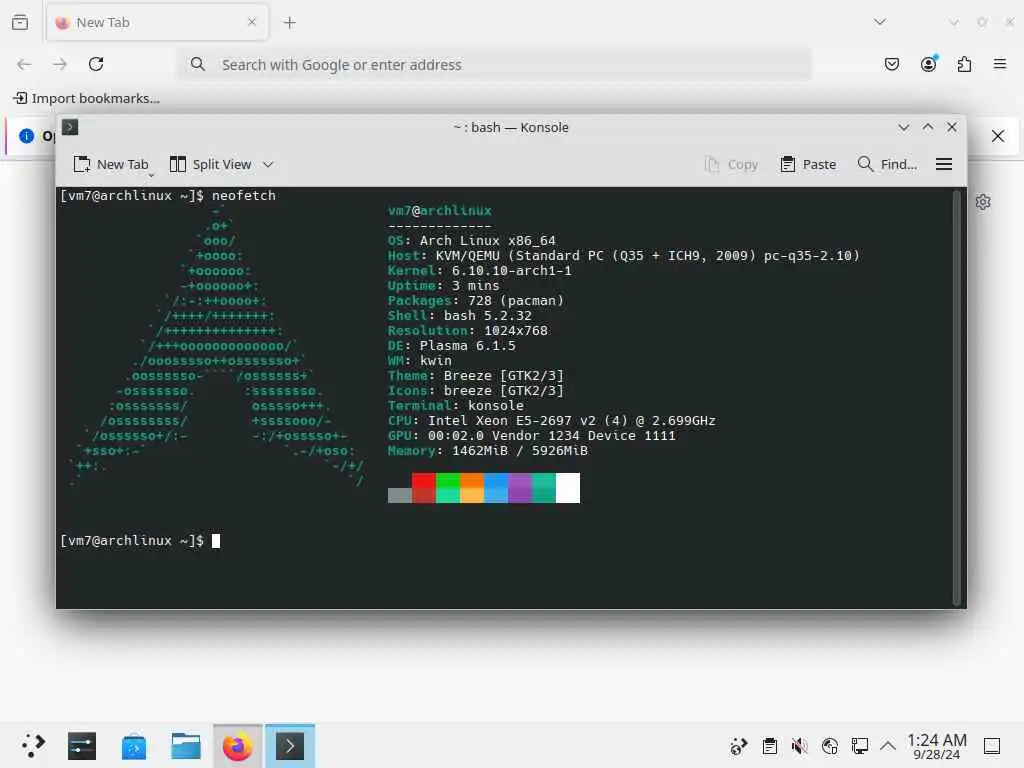1024x768 pixels.
Task: Open the clock showing 1:24 AM
Action: click(x=936, y=746)
